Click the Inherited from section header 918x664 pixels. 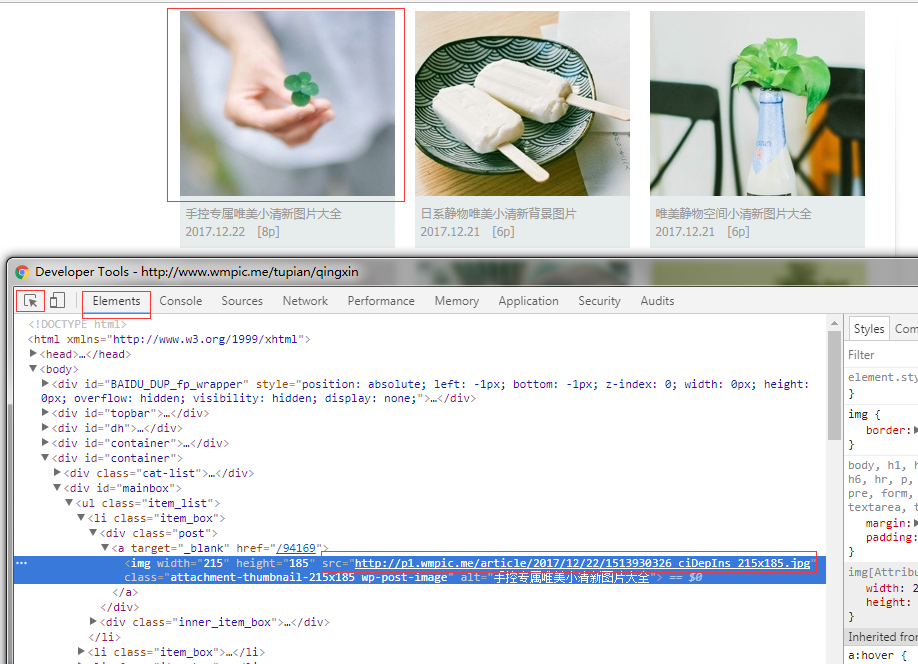(882, 636)
